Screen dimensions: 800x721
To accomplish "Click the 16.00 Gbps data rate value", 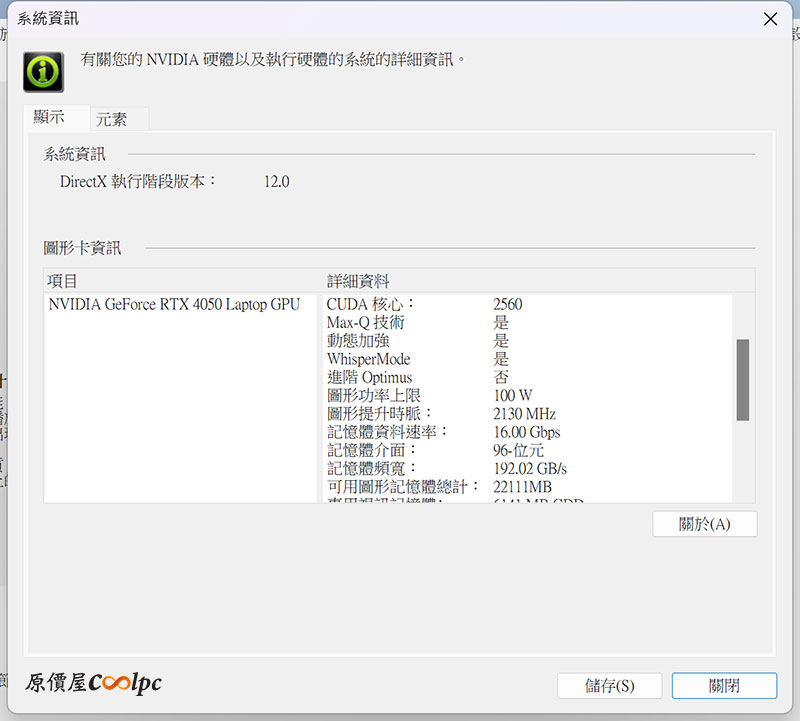I will [x=527, y=432].
